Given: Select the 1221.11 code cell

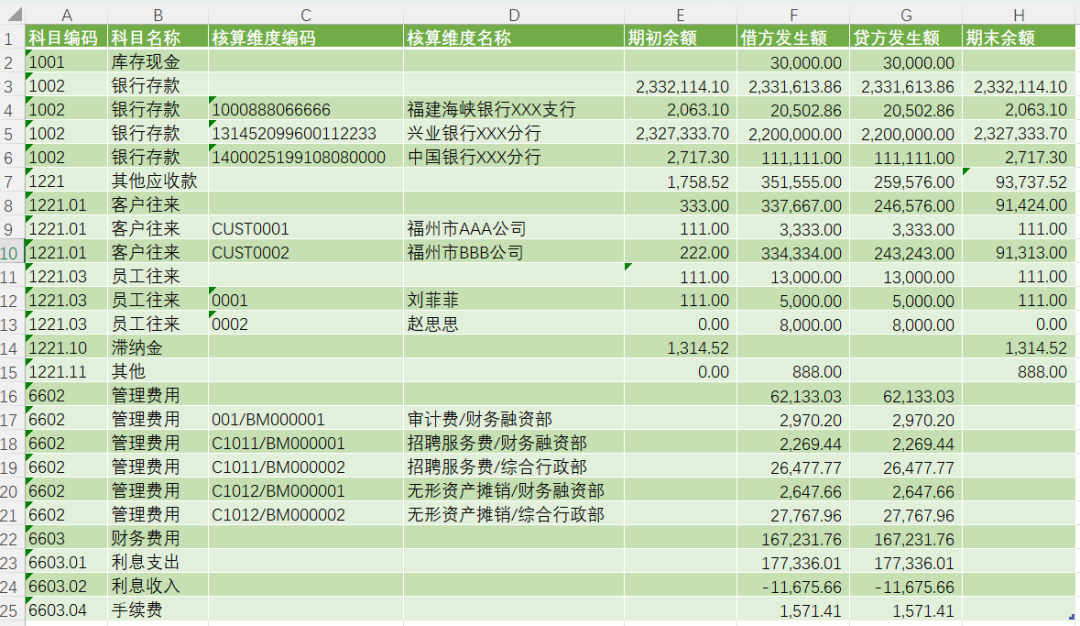Looking at the screenshot, I should (x=66, y=372).
